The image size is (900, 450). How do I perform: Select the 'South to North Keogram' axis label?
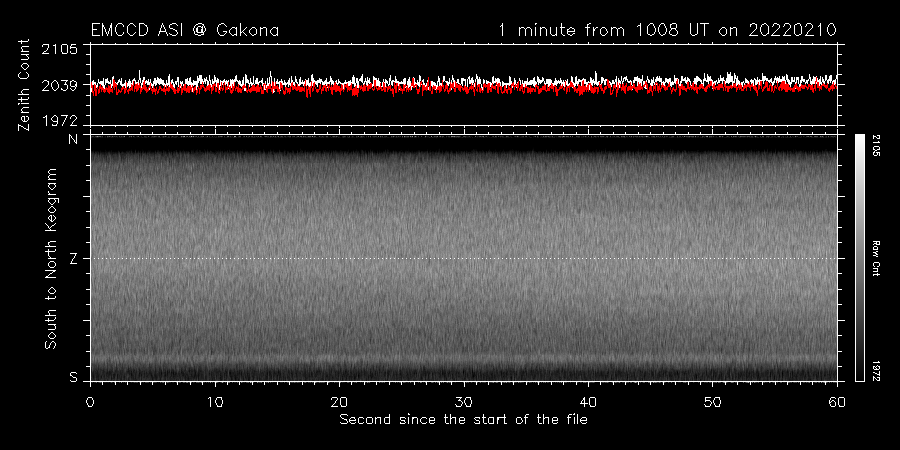[51, 258]
